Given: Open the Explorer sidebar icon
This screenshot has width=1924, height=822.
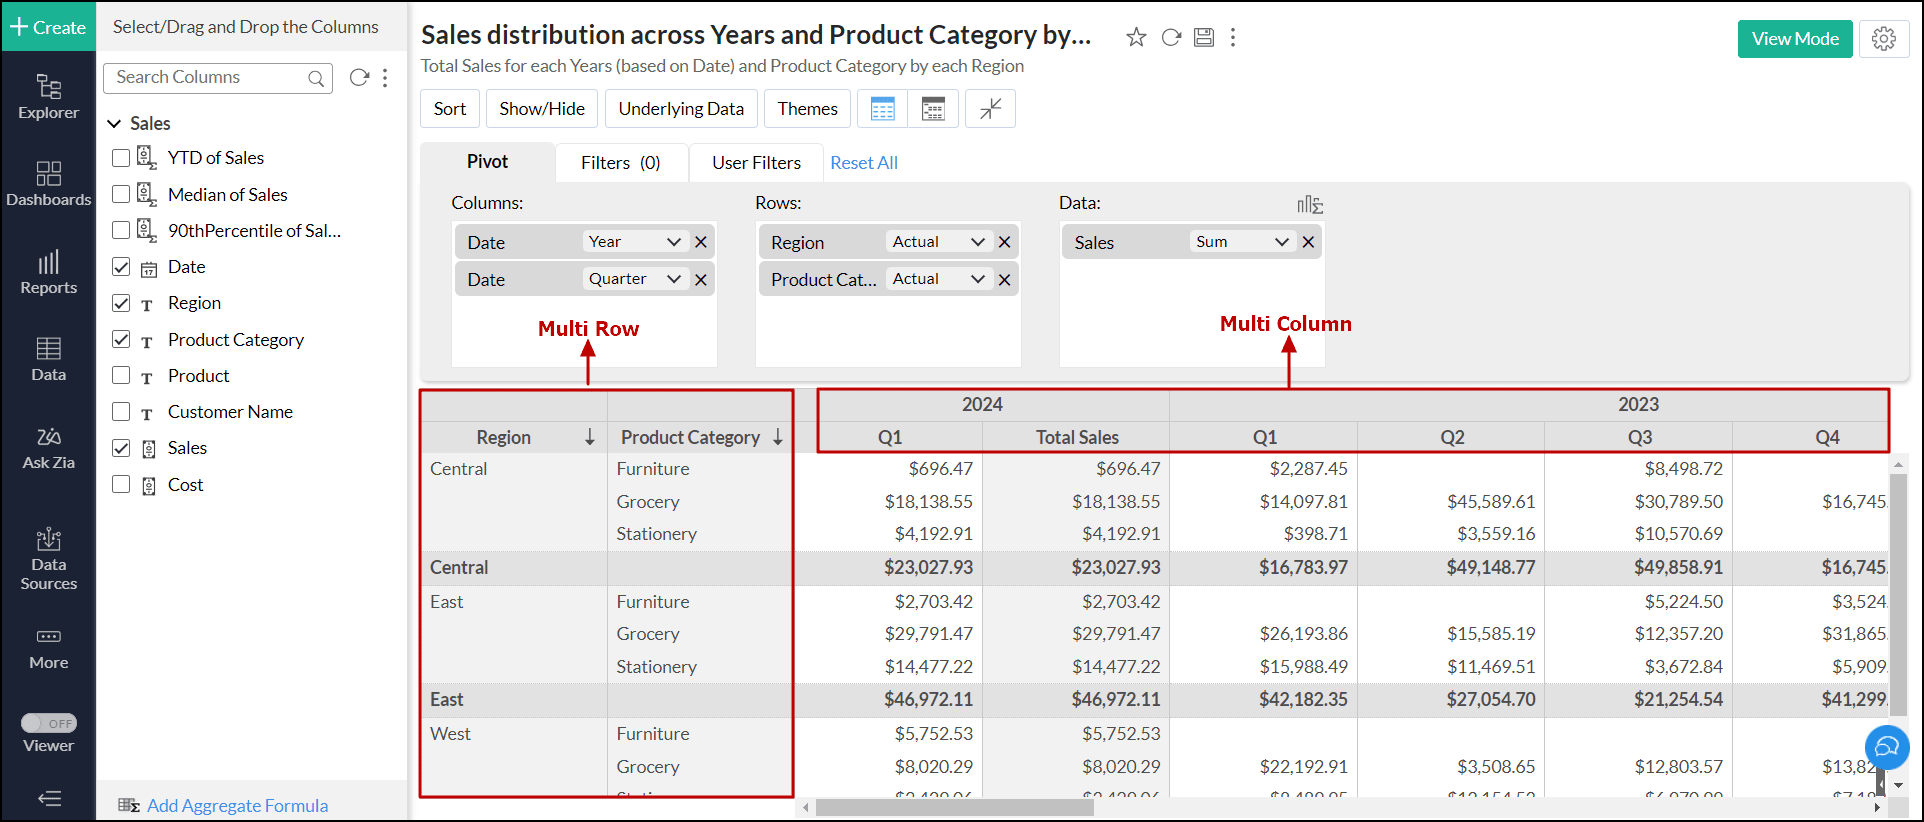Looking at the screenshot, I should pos(48,97).
